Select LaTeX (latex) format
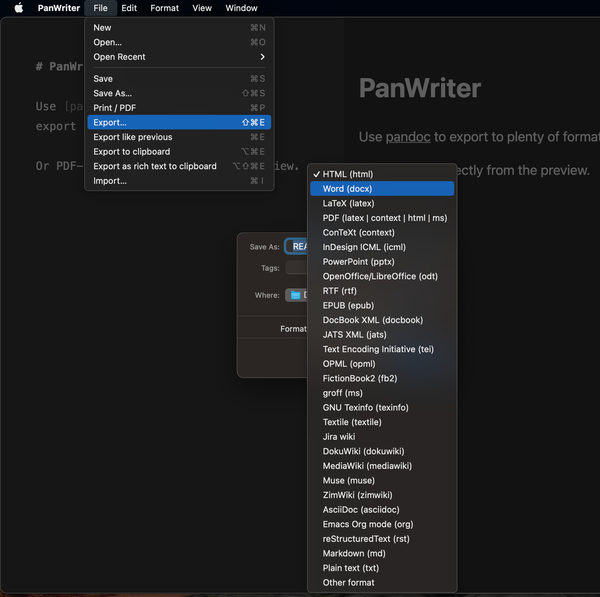The width and height of the screenshot is (600, 597). click(382, 203)
